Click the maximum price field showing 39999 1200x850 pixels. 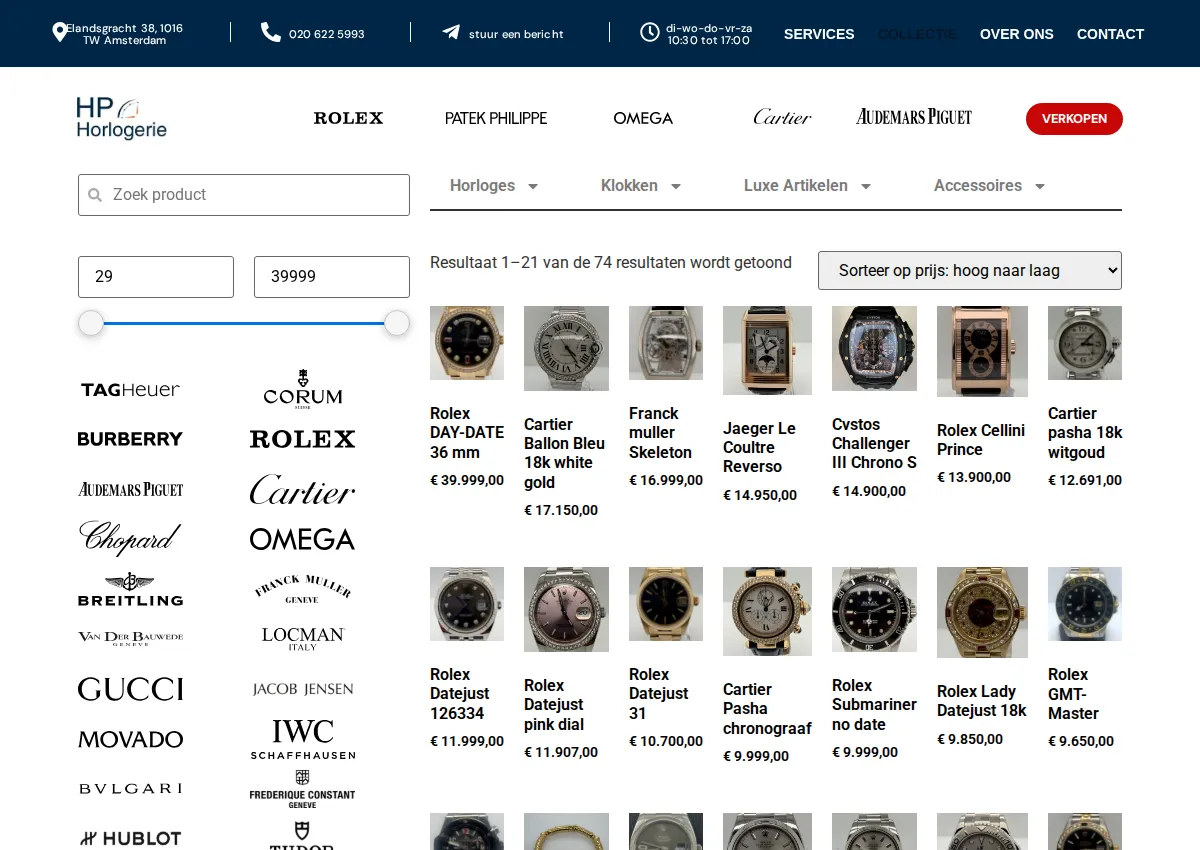point(332,277)
